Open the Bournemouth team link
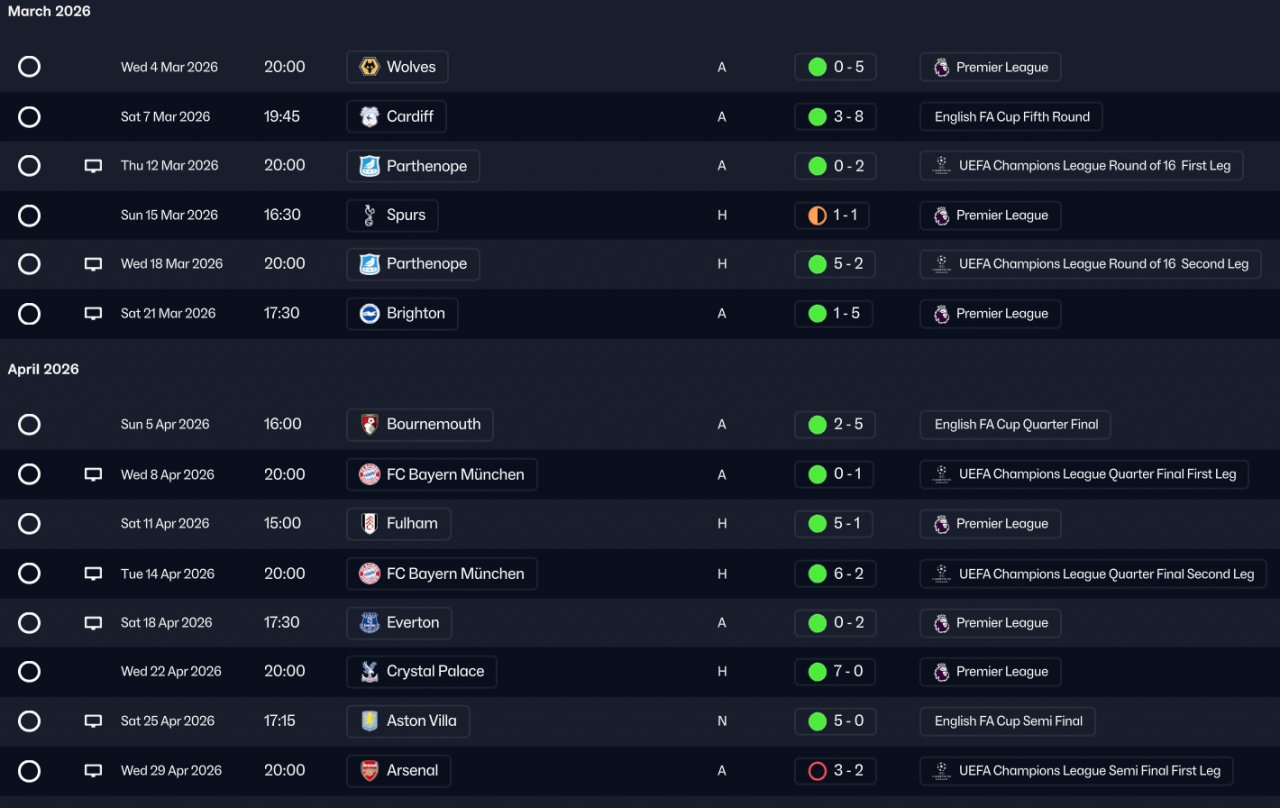 (433, 424)
